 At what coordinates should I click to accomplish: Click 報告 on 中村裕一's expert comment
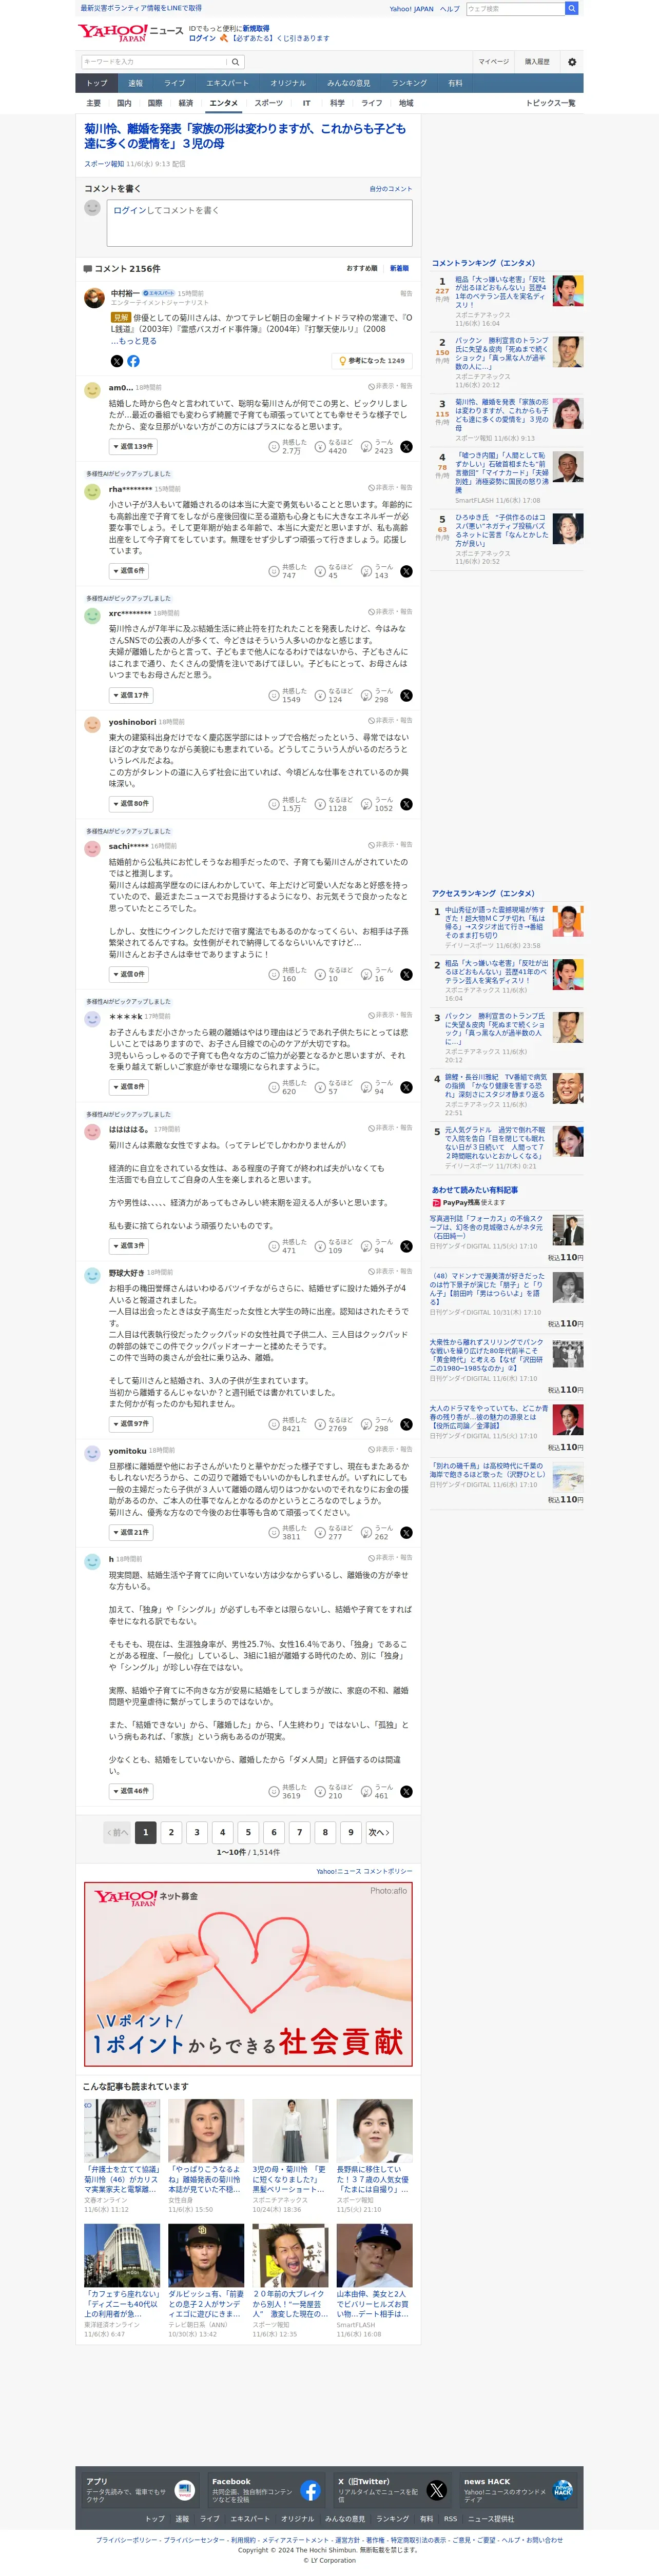(x=406, y=294)
